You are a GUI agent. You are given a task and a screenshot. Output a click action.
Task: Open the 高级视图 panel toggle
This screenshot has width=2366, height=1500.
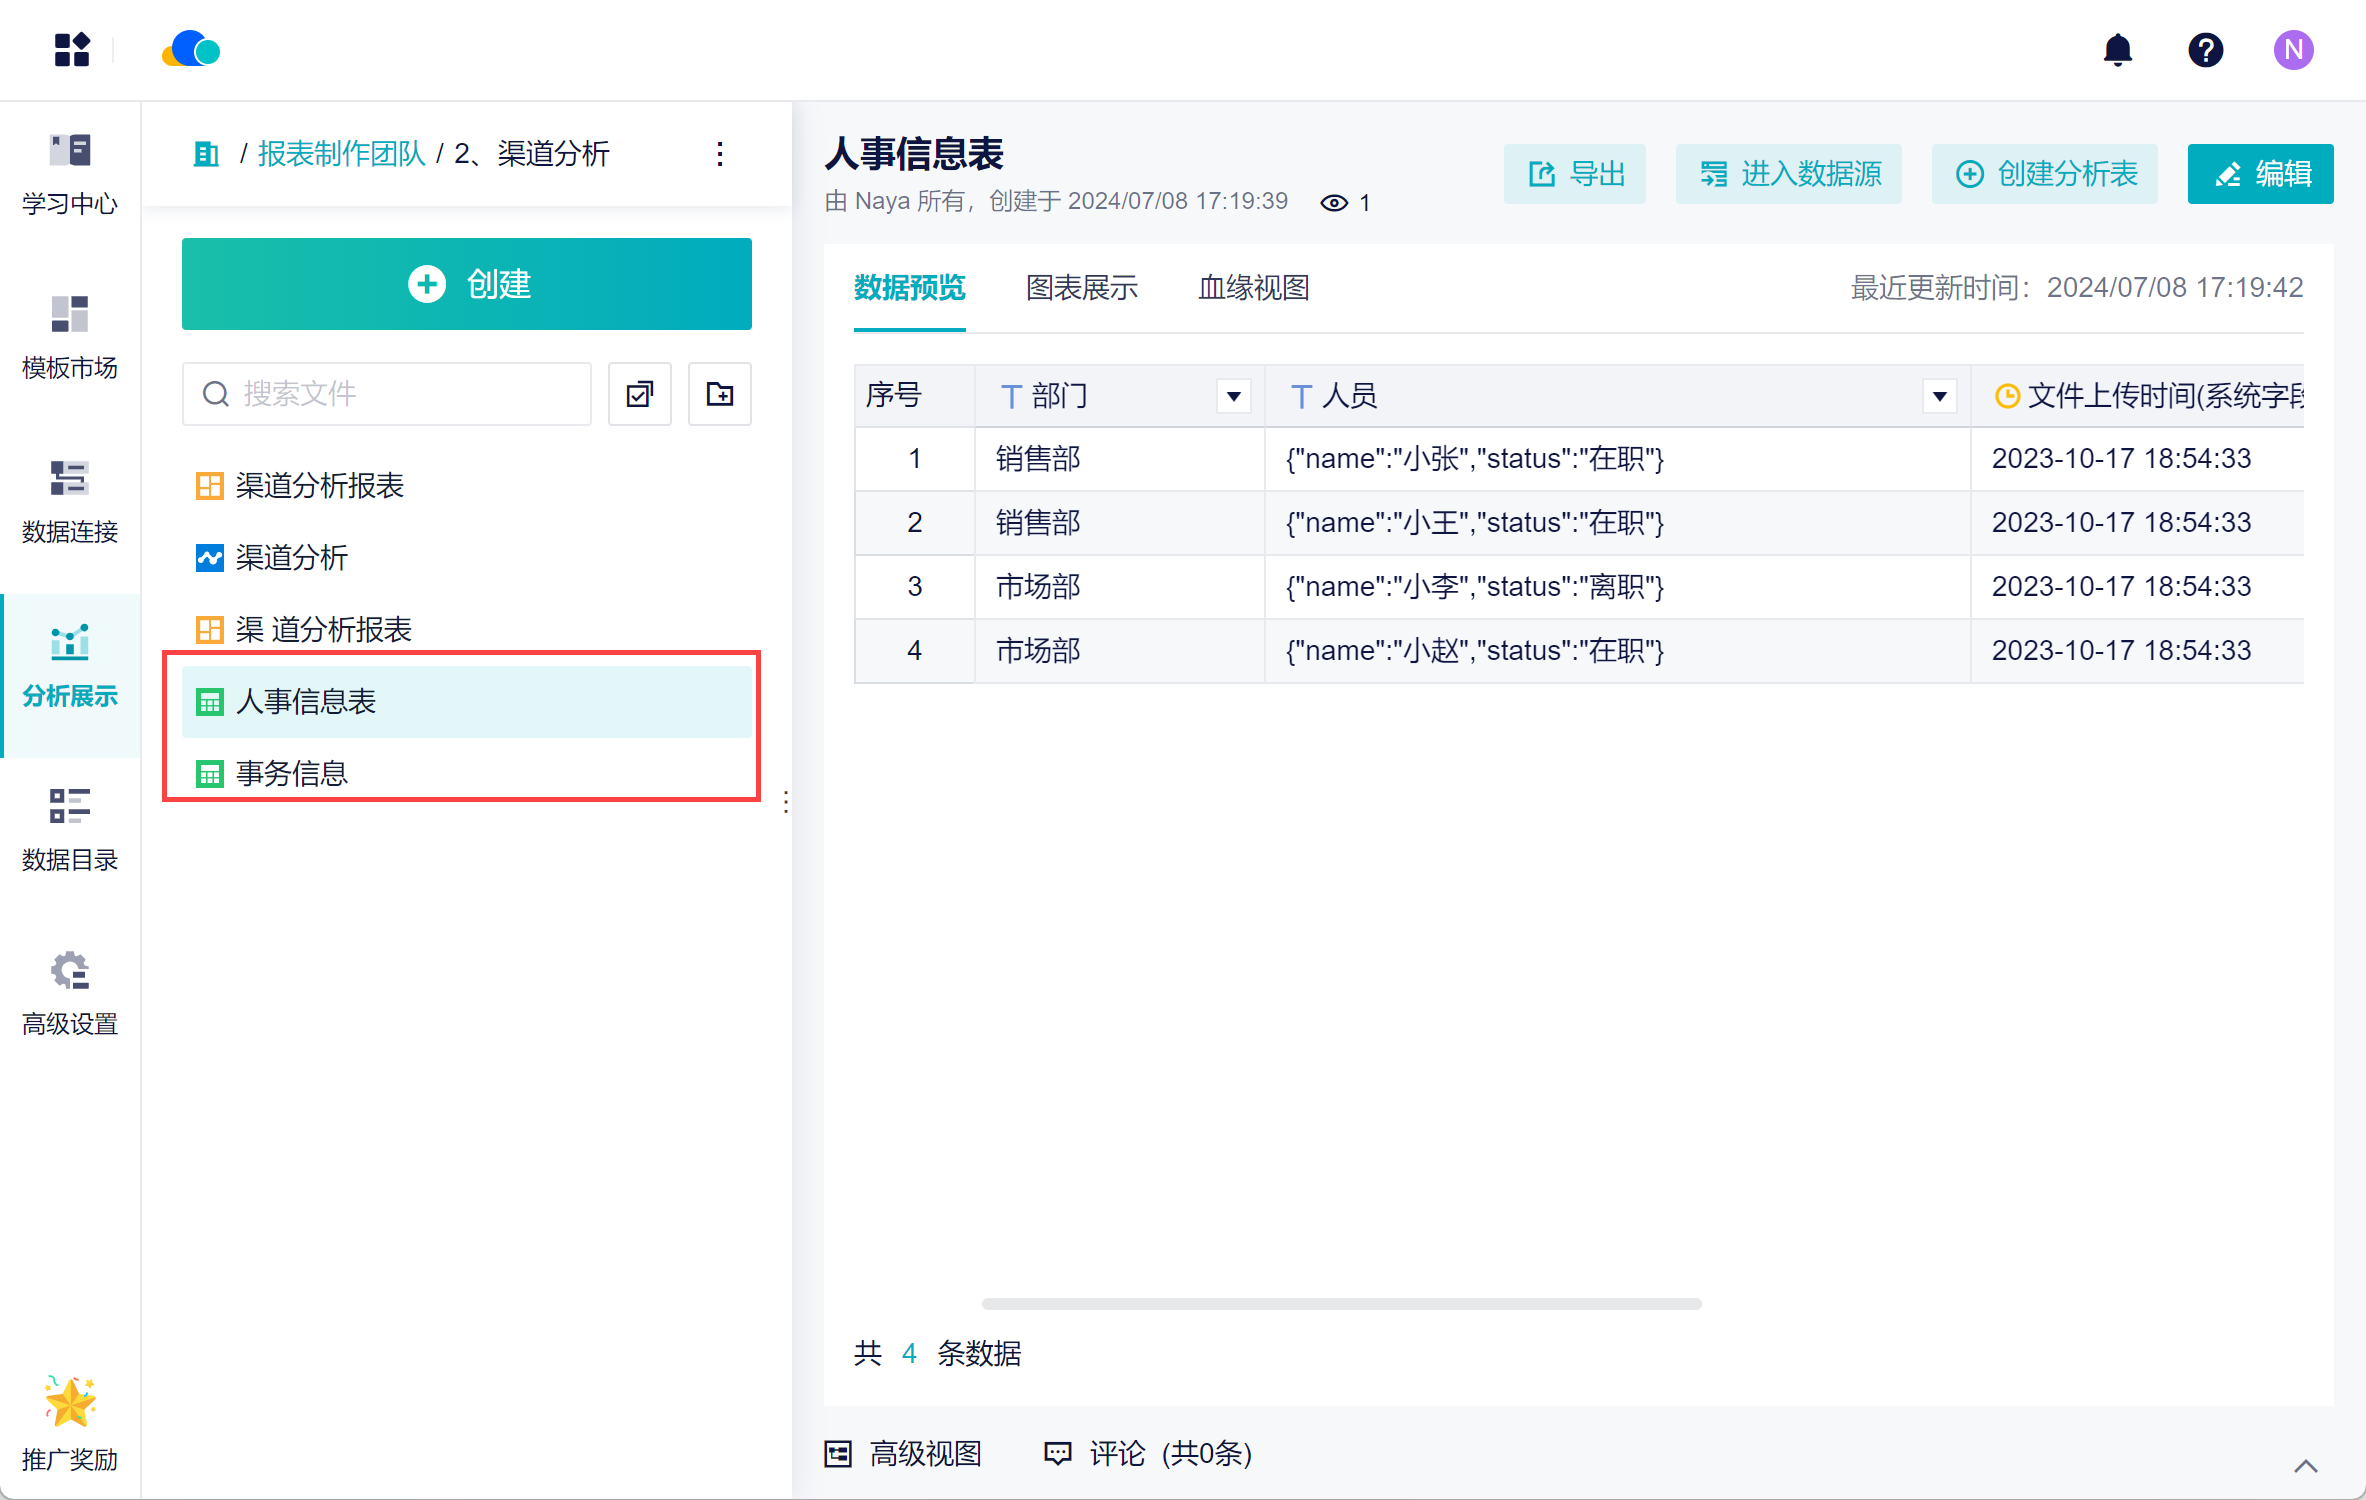coord(903,1453)
